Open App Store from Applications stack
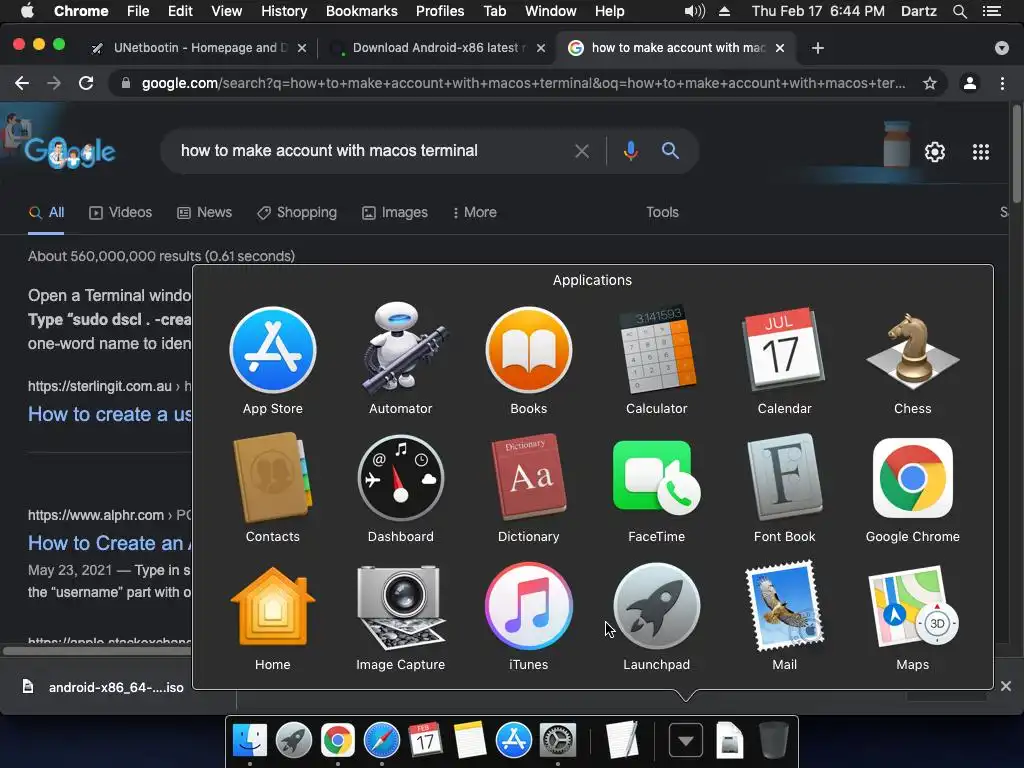 (272, 351)
